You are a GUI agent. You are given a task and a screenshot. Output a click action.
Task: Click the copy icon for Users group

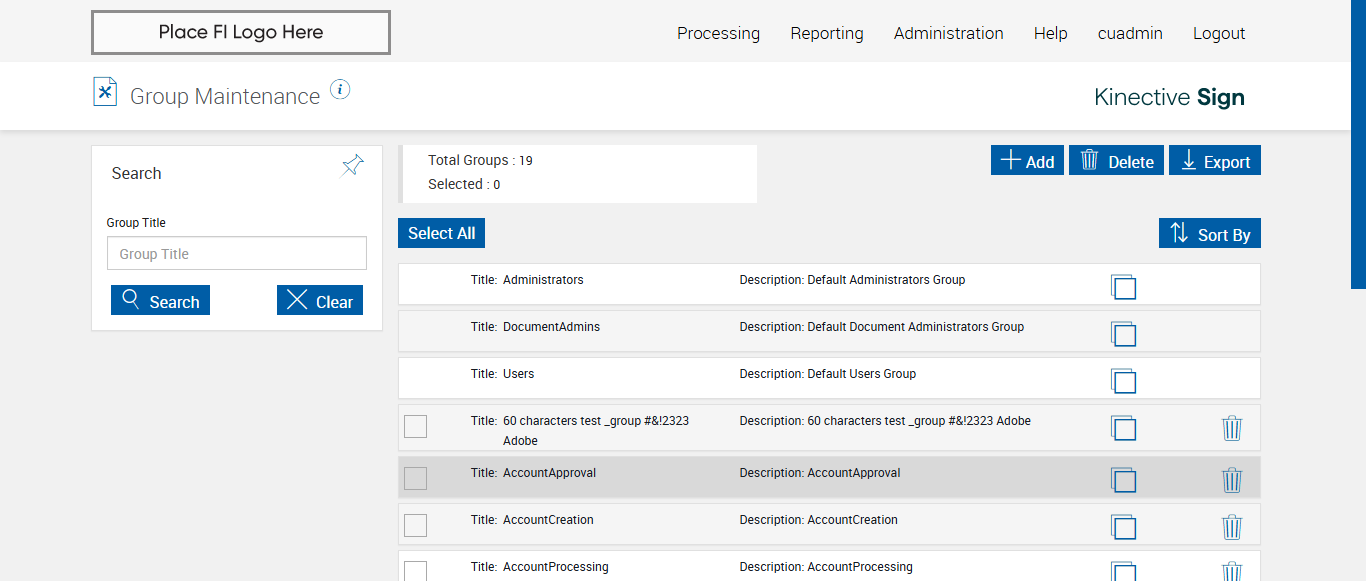point(1123,381)
